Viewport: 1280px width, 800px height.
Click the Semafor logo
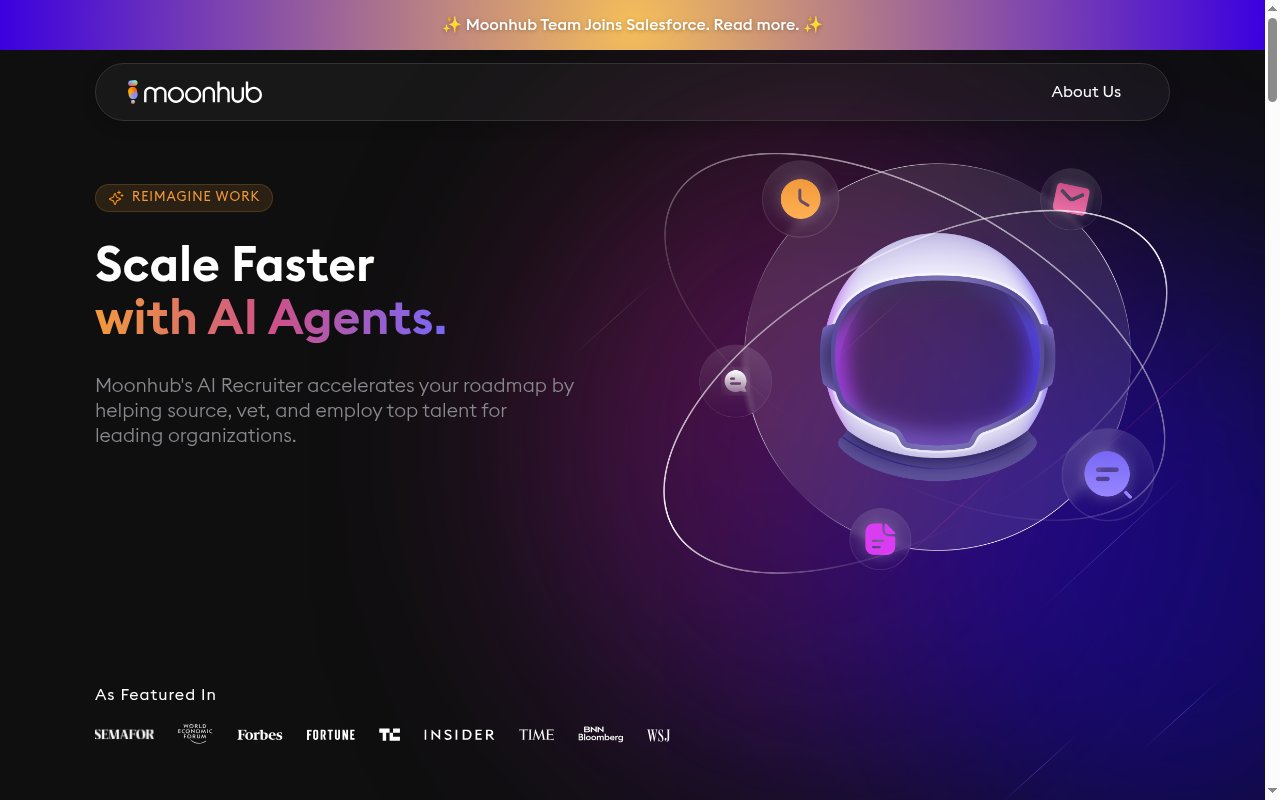125,735
